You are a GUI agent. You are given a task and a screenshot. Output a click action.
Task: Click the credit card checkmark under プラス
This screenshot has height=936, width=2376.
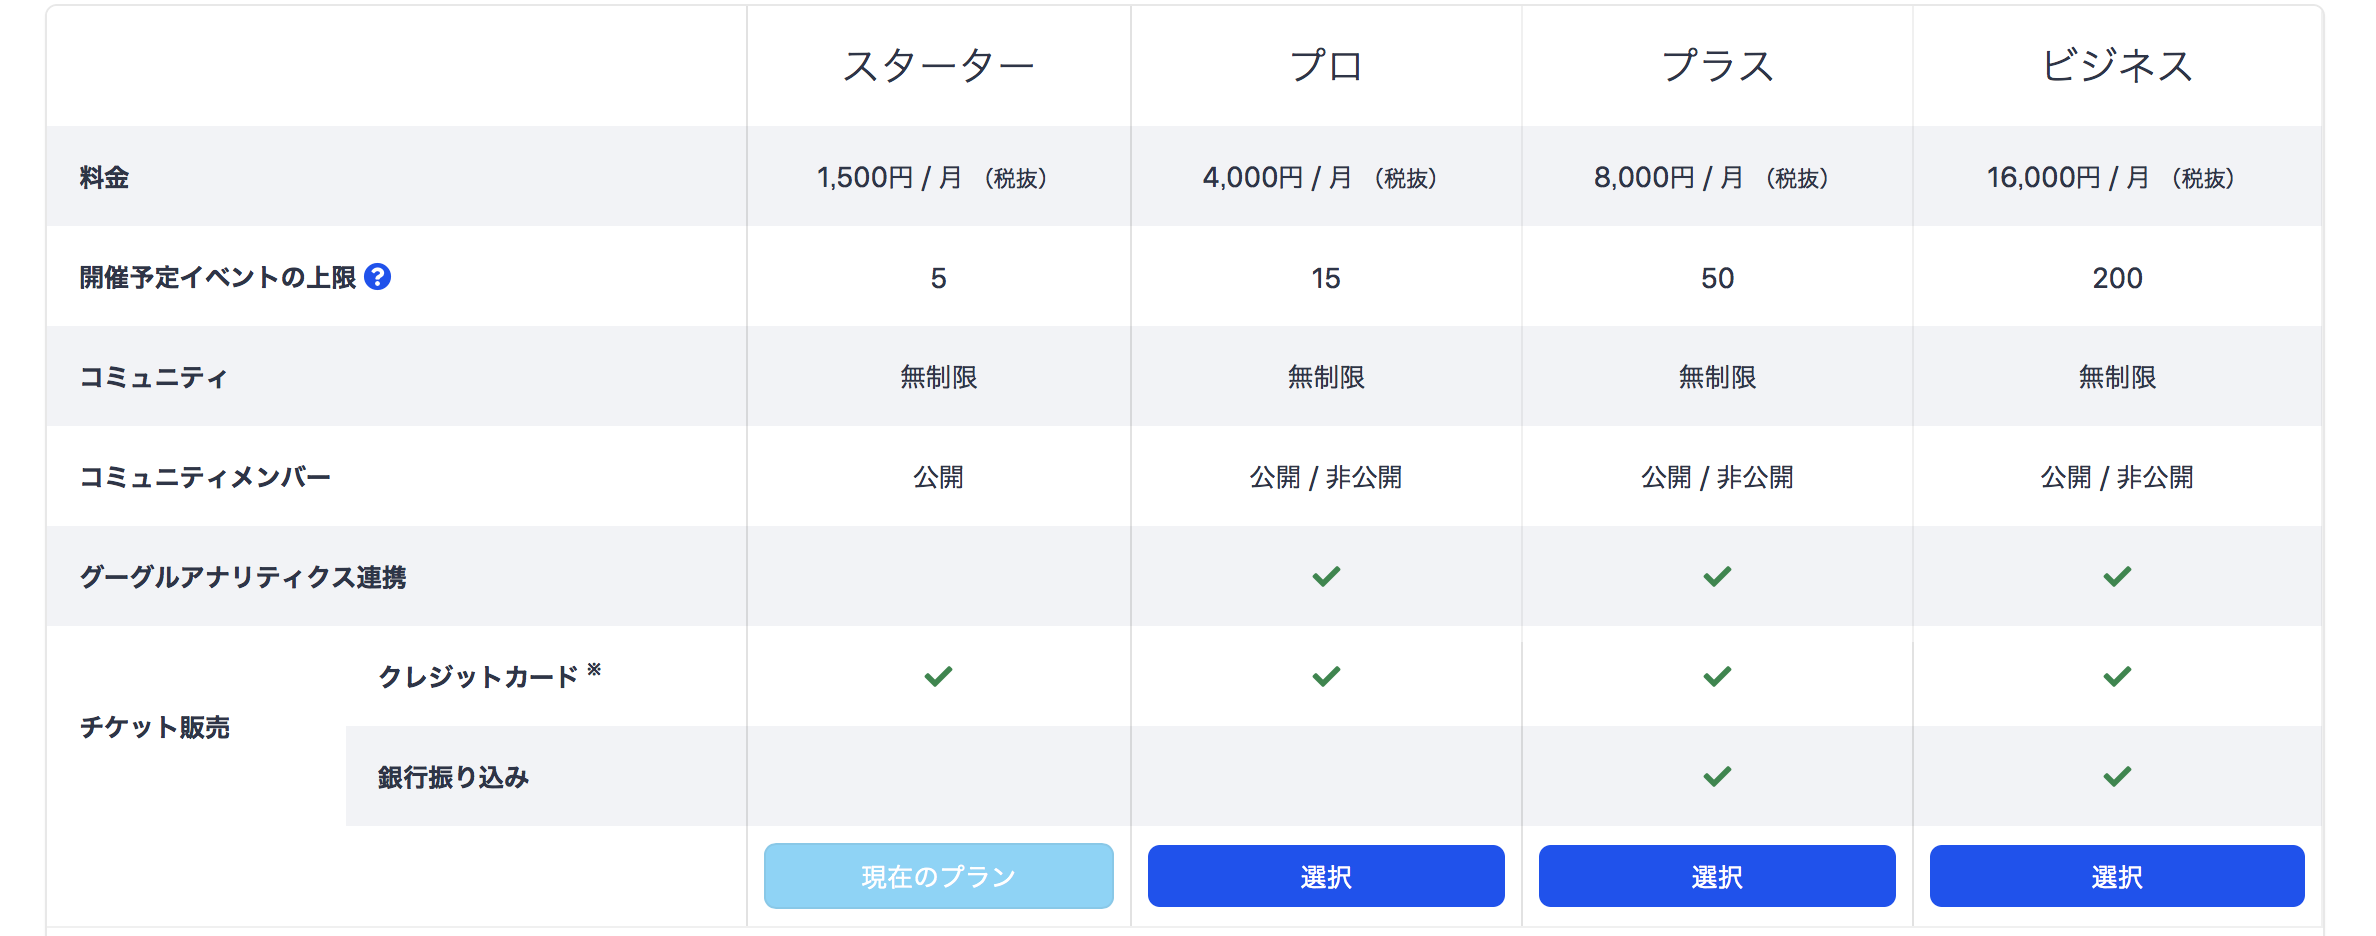pos(1717,677)
